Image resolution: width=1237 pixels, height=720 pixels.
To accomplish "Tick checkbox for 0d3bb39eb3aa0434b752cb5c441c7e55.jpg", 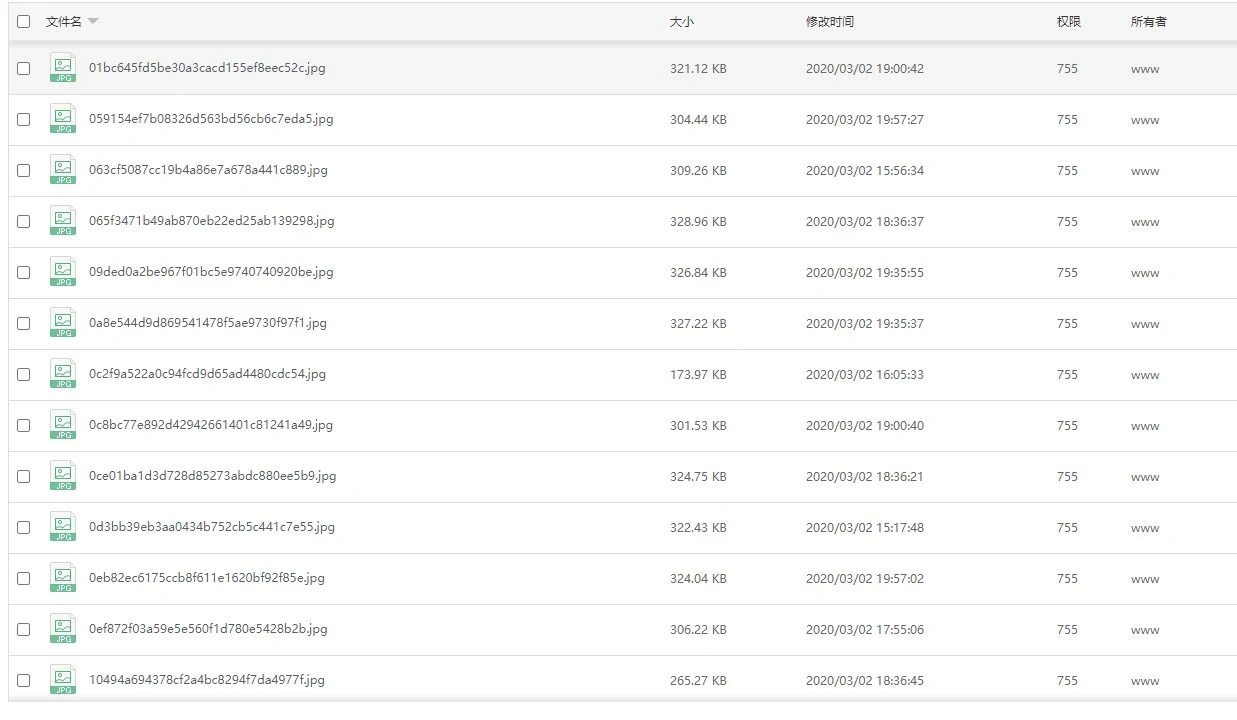I will (x=24, y=528).
